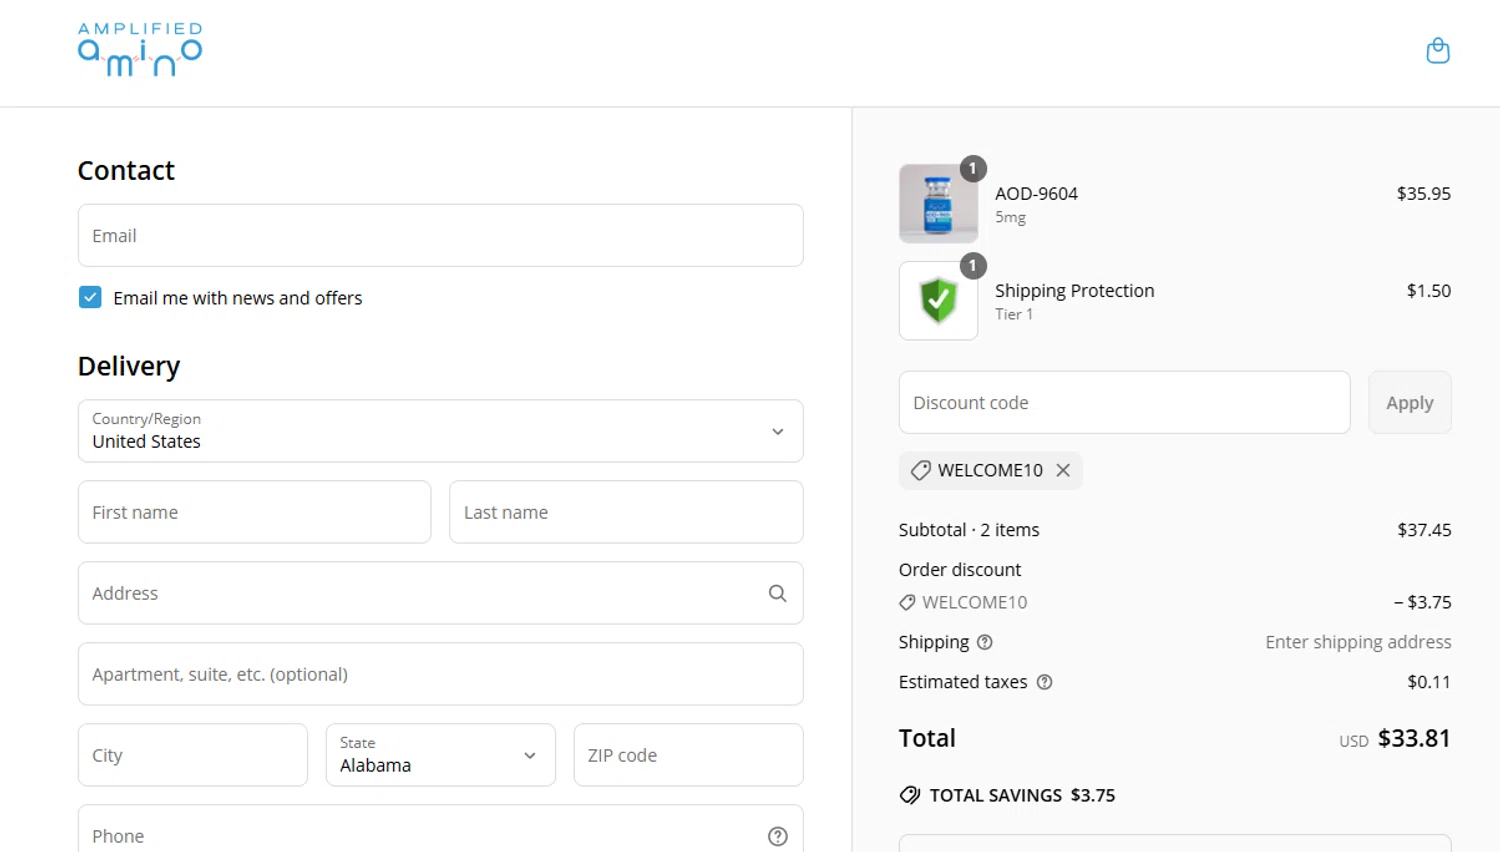Click the Contact heading
1500x852 pixels.
pos(126,170)
